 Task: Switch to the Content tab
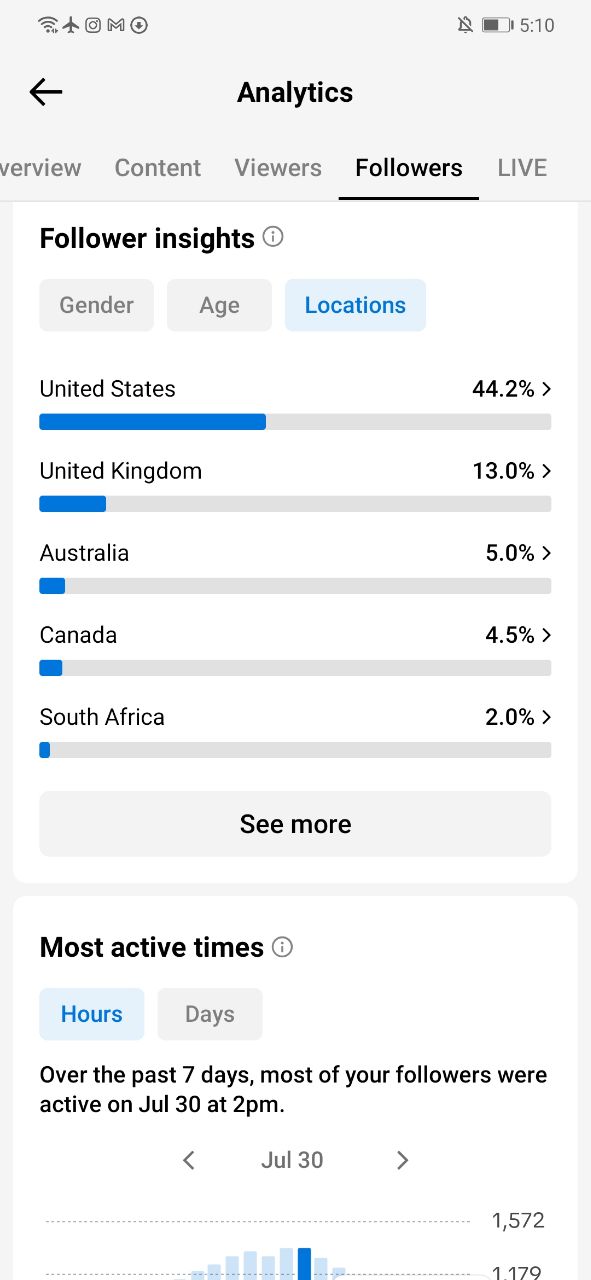[158, 168]
